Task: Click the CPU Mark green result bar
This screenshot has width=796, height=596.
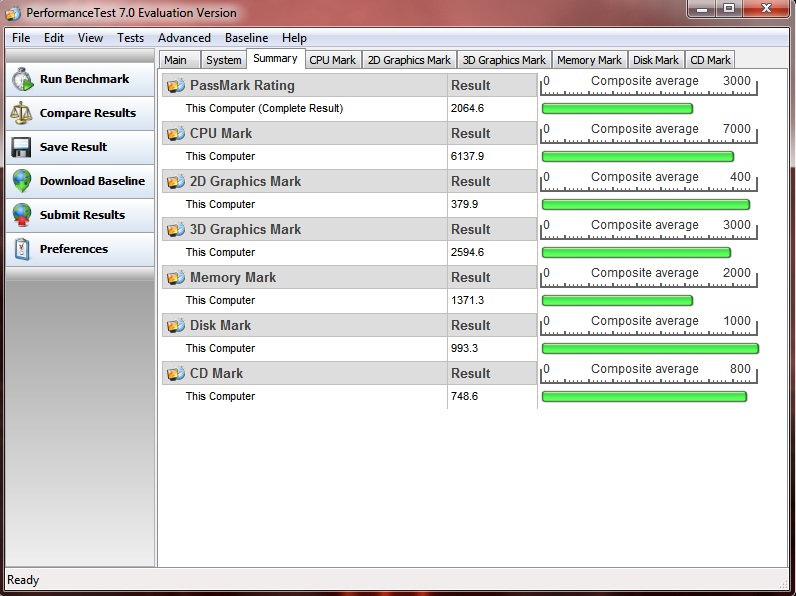Action: pyautogui.click(x=638, y=156)
